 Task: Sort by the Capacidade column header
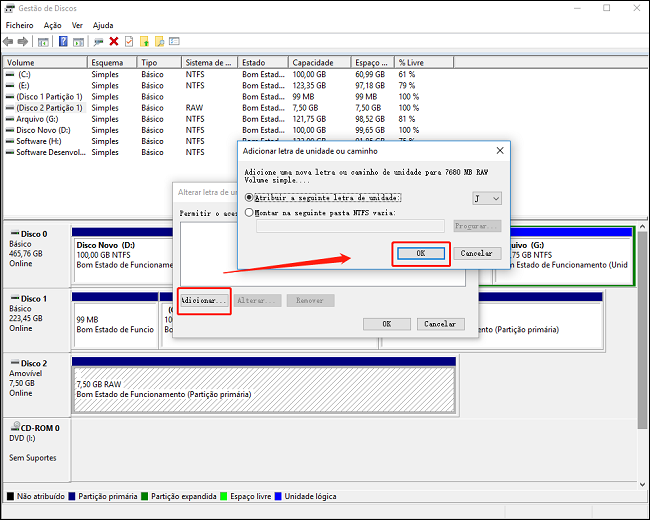pos(320,63)
